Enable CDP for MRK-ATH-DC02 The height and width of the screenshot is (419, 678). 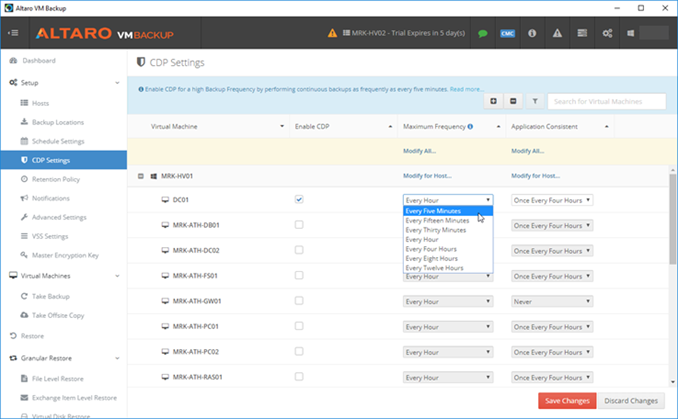(x=299, y=250)
